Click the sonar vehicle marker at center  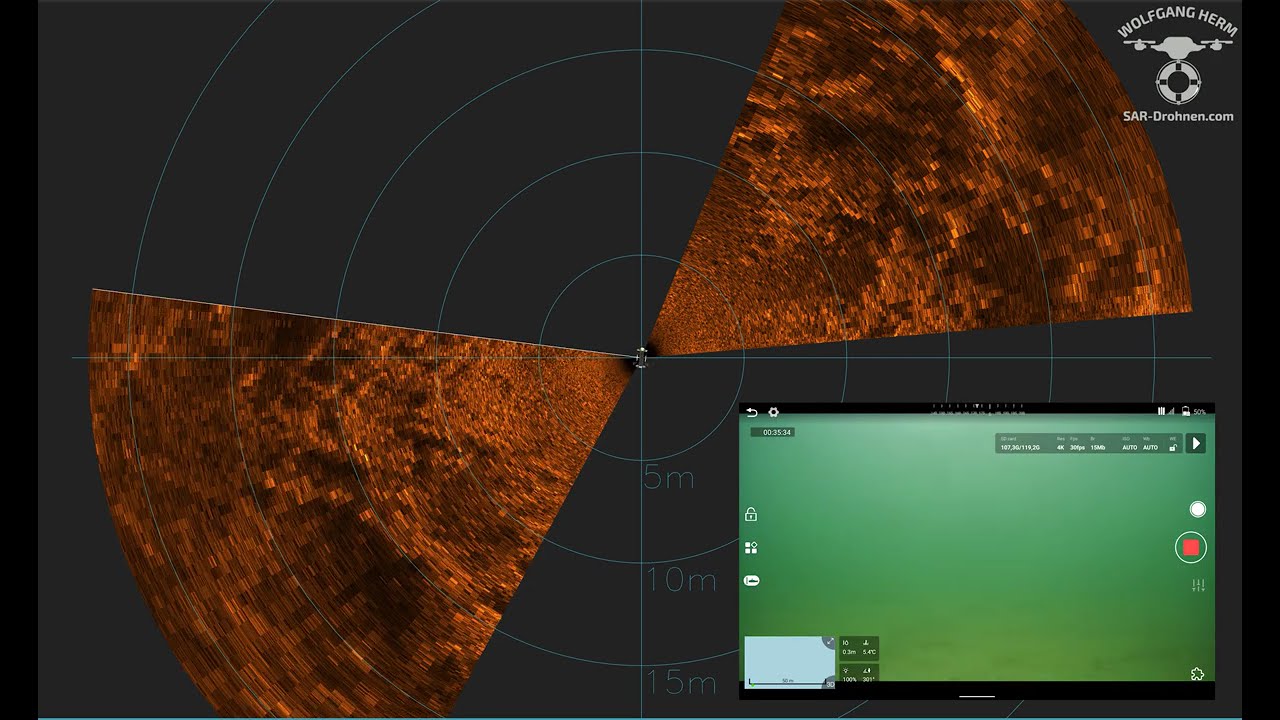(641, 357)
